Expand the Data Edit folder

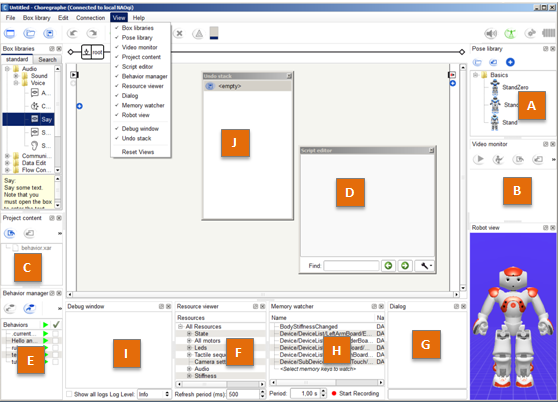(x=7, y=163)
